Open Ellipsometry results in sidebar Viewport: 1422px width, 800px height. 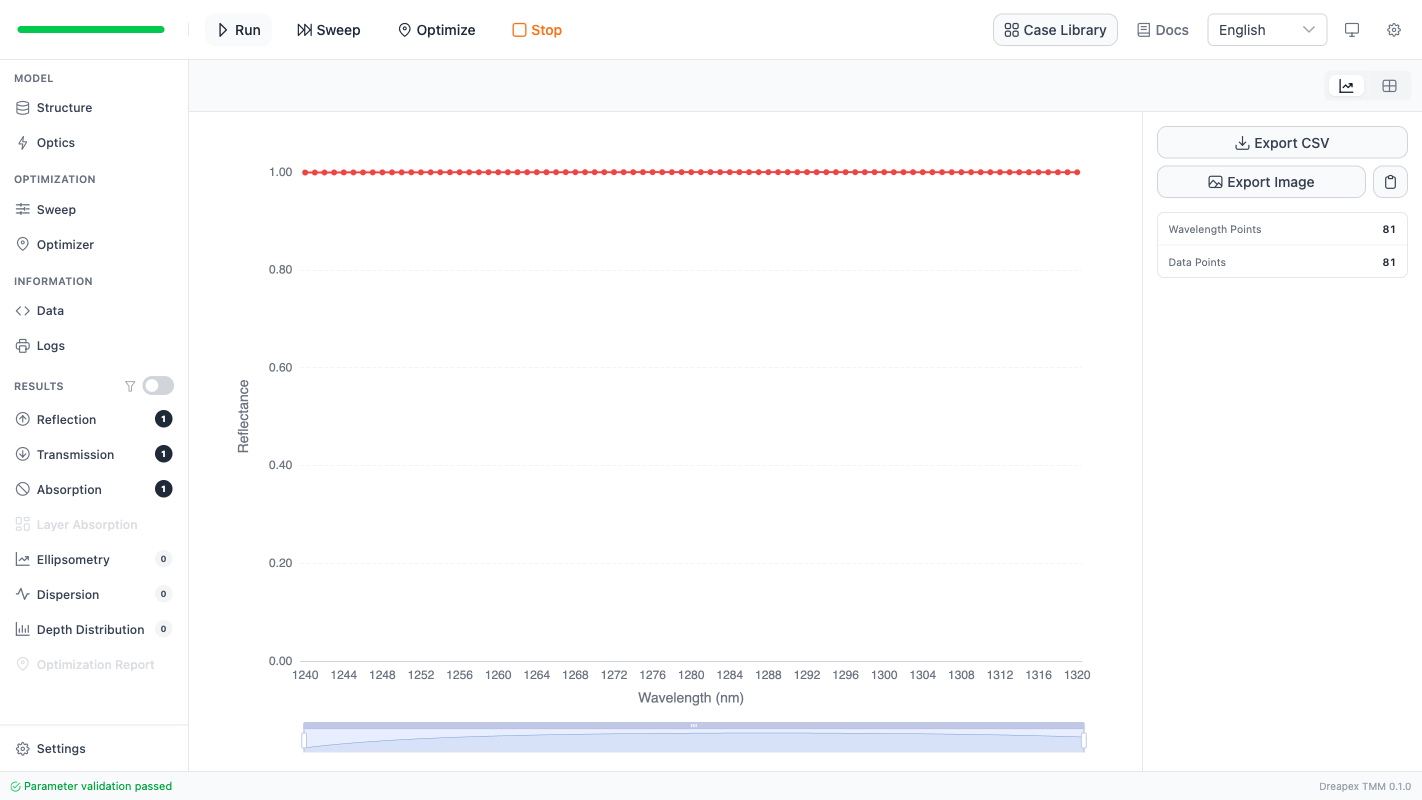tap(73, 560)
